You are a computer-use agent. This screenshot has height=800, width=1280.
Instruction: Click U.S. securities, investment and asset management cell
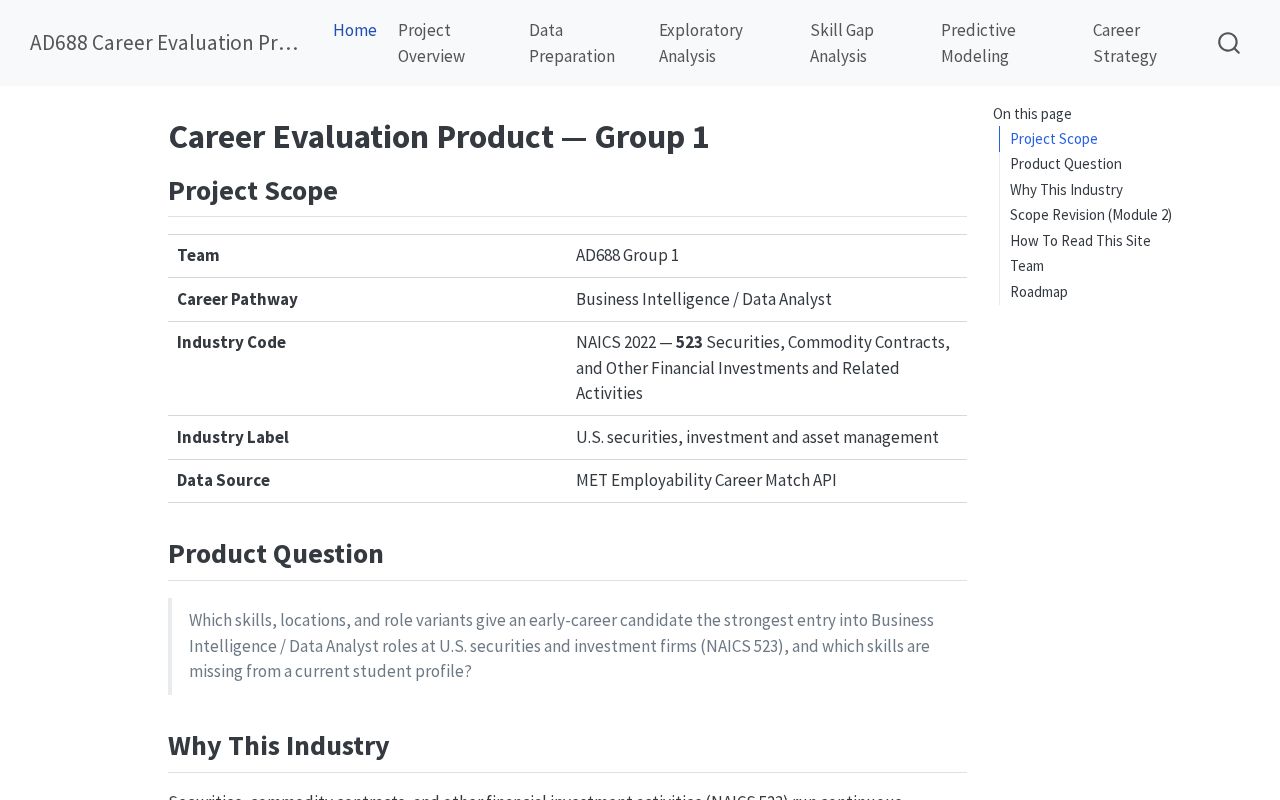coord(767,438)
